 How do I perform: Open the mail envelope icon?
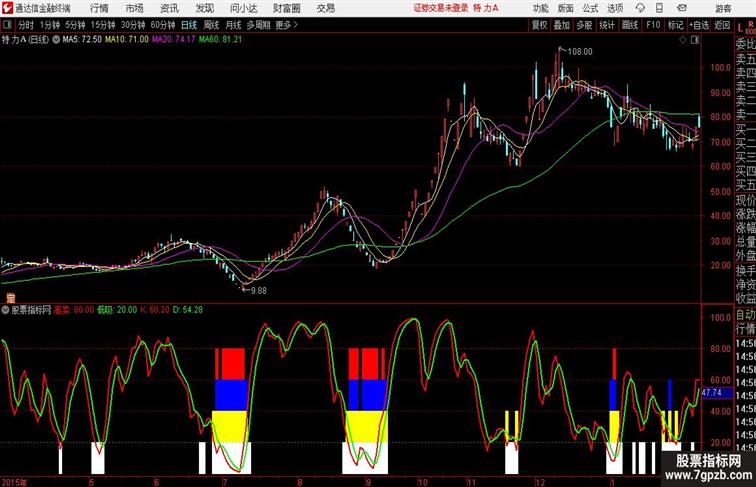[682, 8]
